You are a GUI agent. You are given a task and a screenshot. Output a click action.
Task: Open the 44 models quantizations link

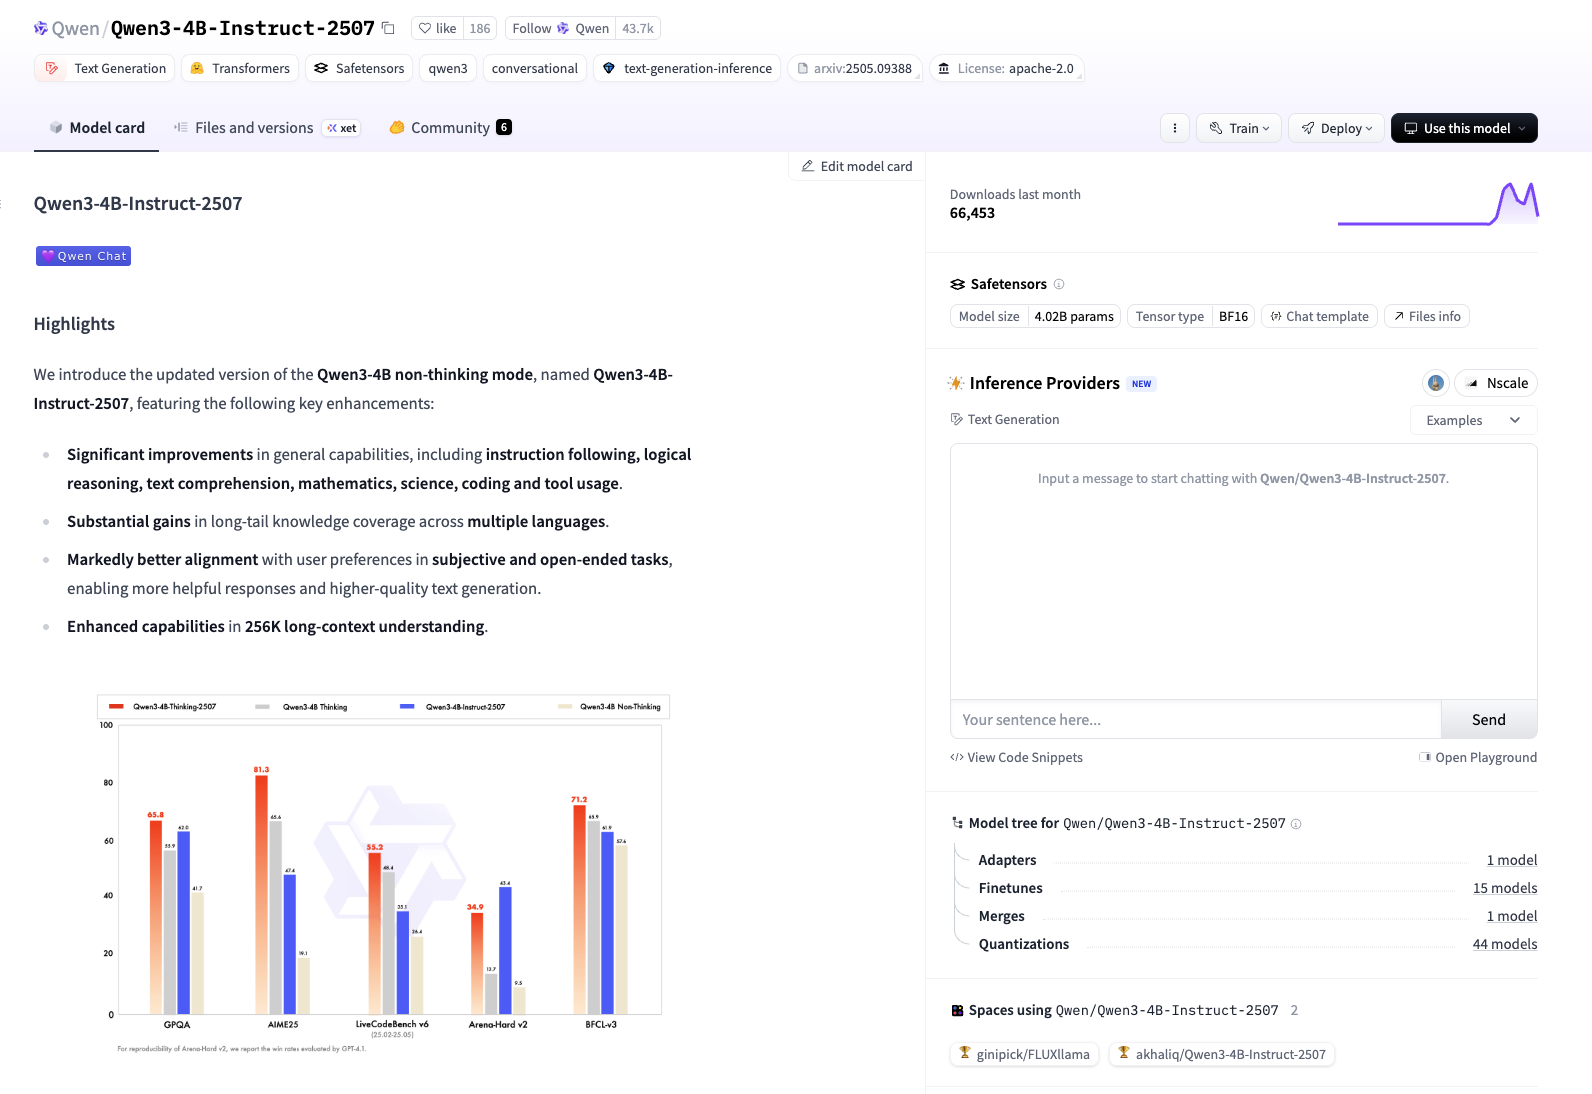point(1504,944)
